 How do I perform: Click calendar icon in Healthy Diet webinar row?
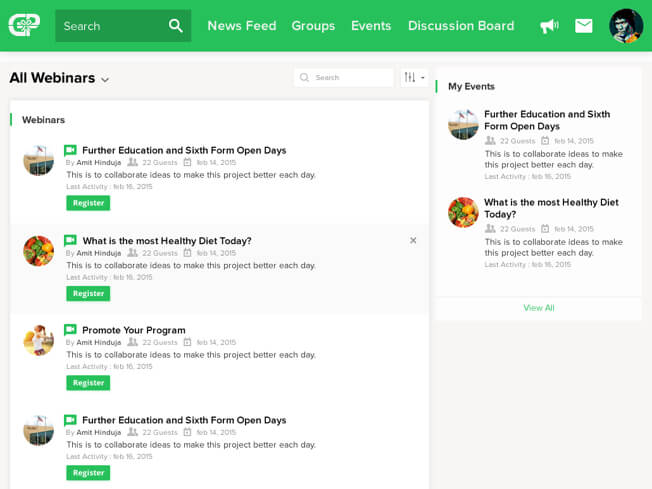pos(188,253)
